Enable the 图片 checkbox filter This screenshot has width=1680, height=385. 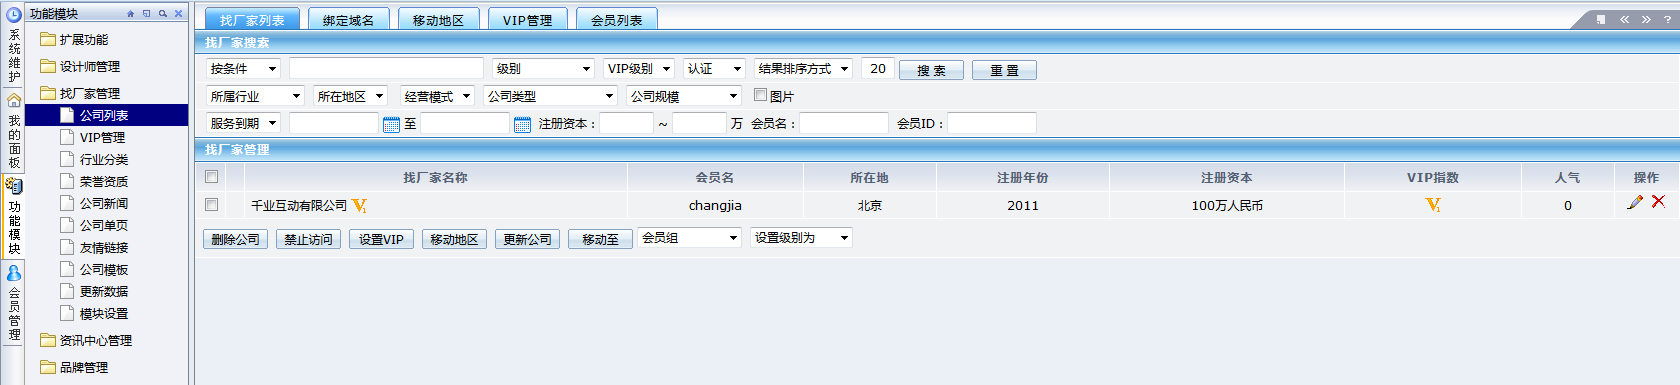pos(760,95)
